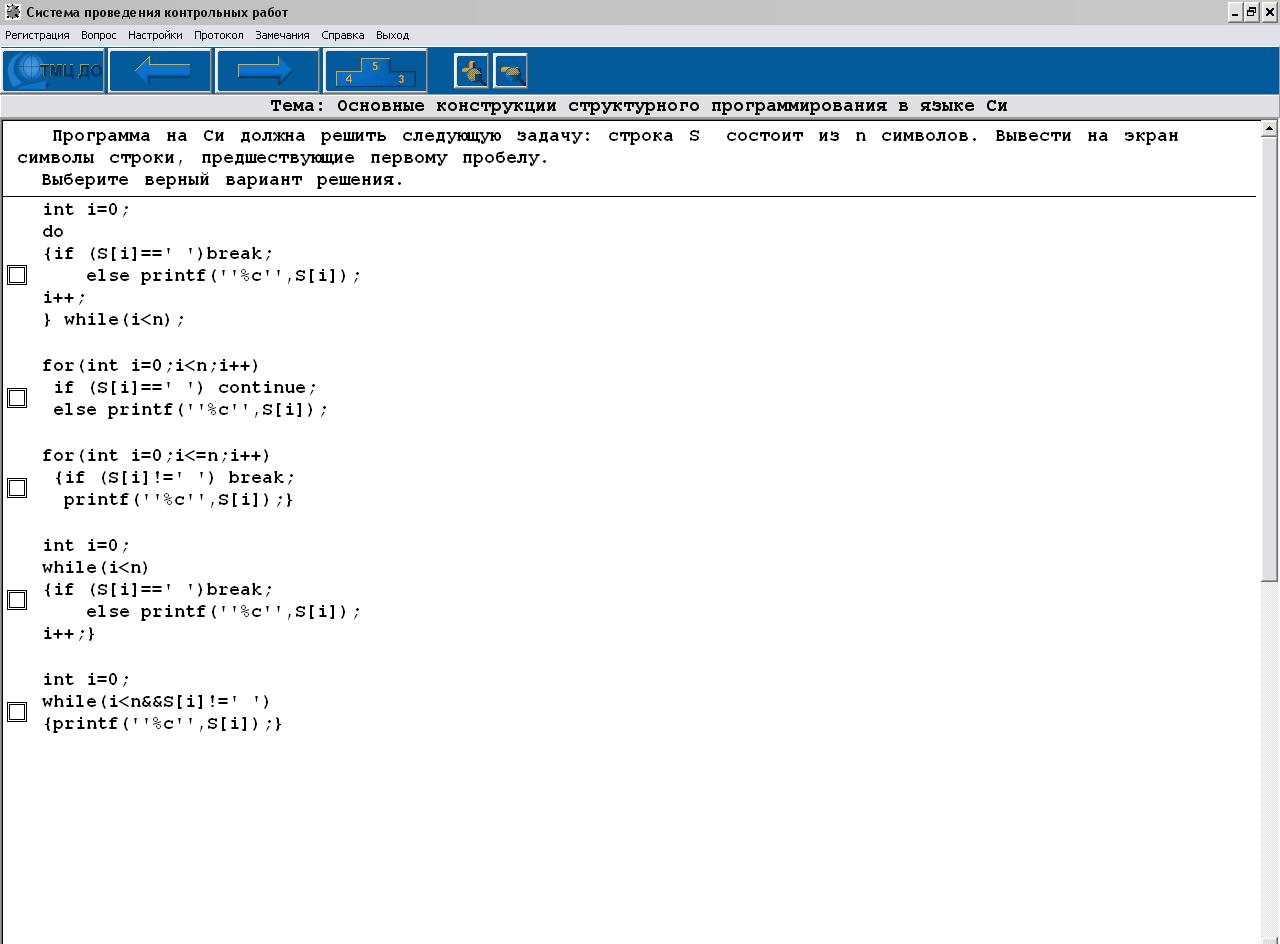This screenshot has height=944, width=1280.
Task: Tick the checkbox for the continue loop answer
Action: click(17, 398)
